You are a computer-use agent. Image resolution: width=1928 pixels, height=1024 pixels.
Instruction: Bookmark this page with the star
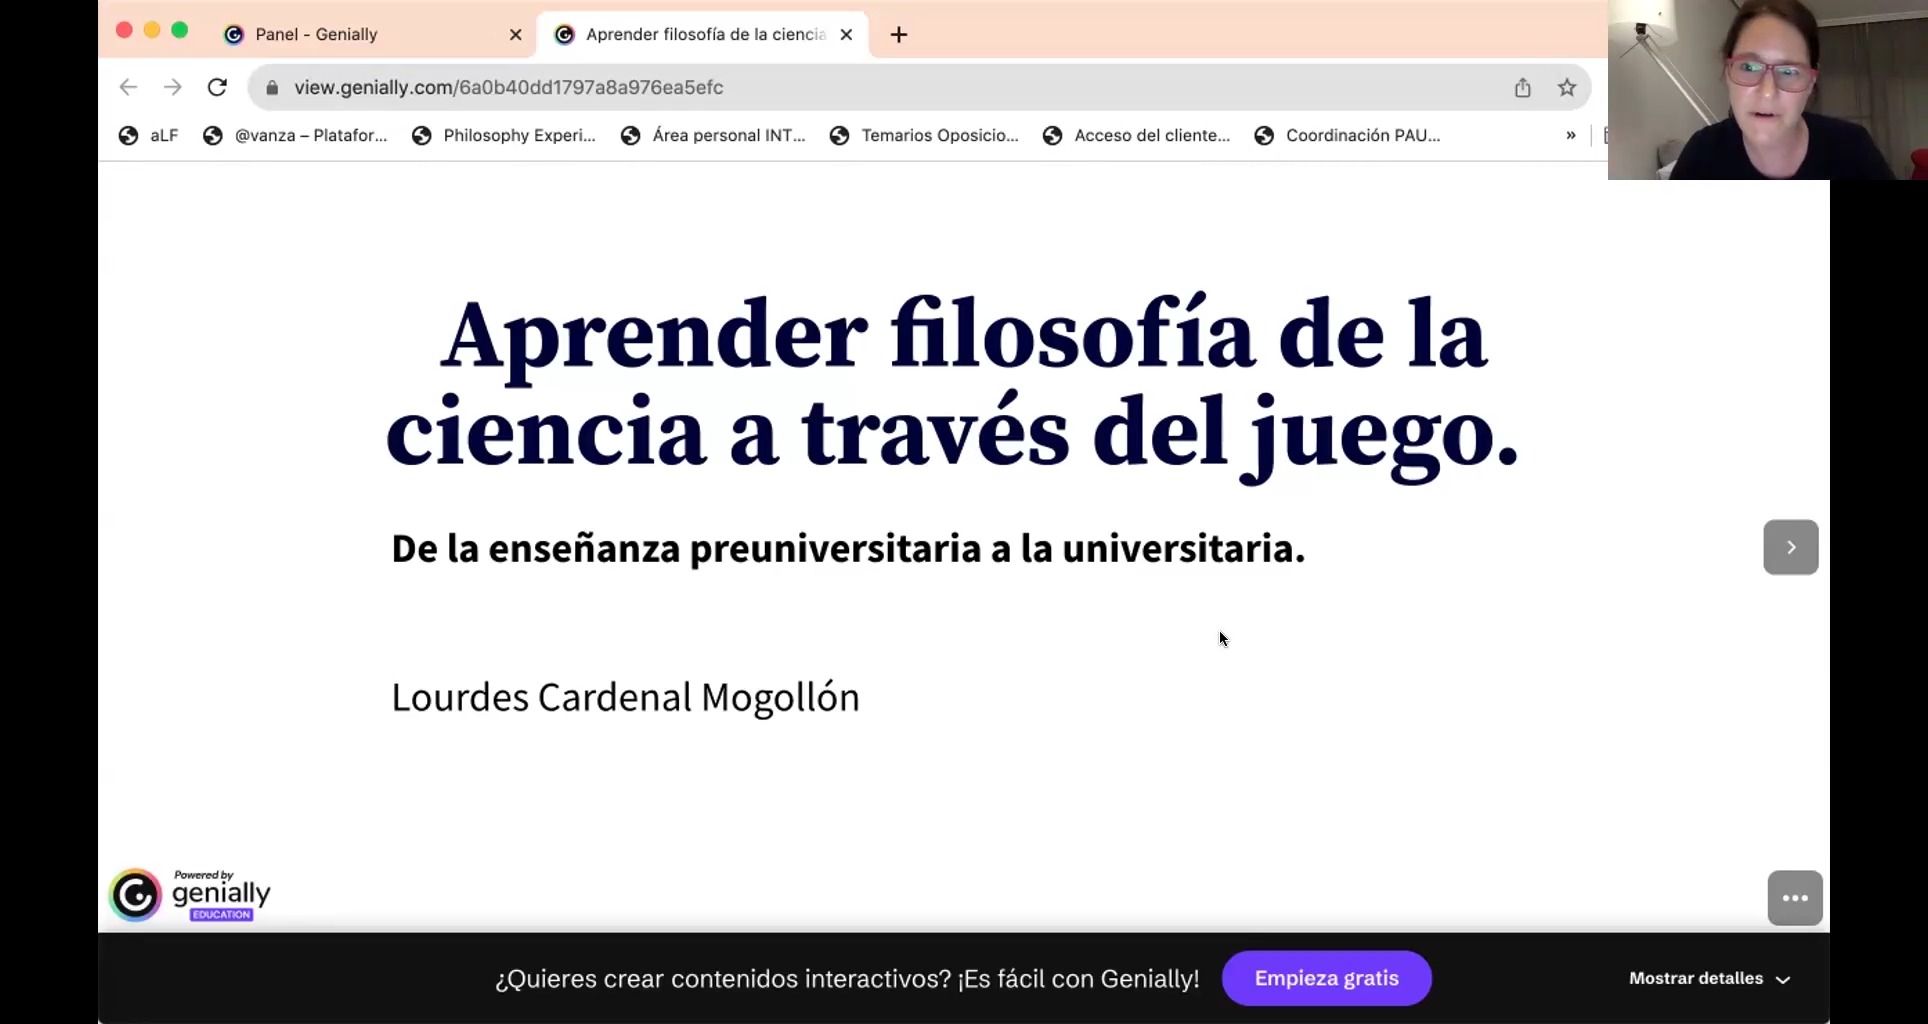tap(1567, 88)
